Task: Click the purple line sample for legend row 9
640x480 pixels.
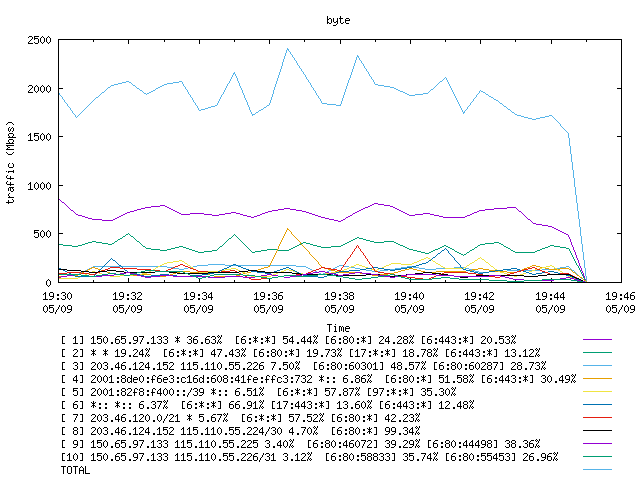Action: (597, 444)
